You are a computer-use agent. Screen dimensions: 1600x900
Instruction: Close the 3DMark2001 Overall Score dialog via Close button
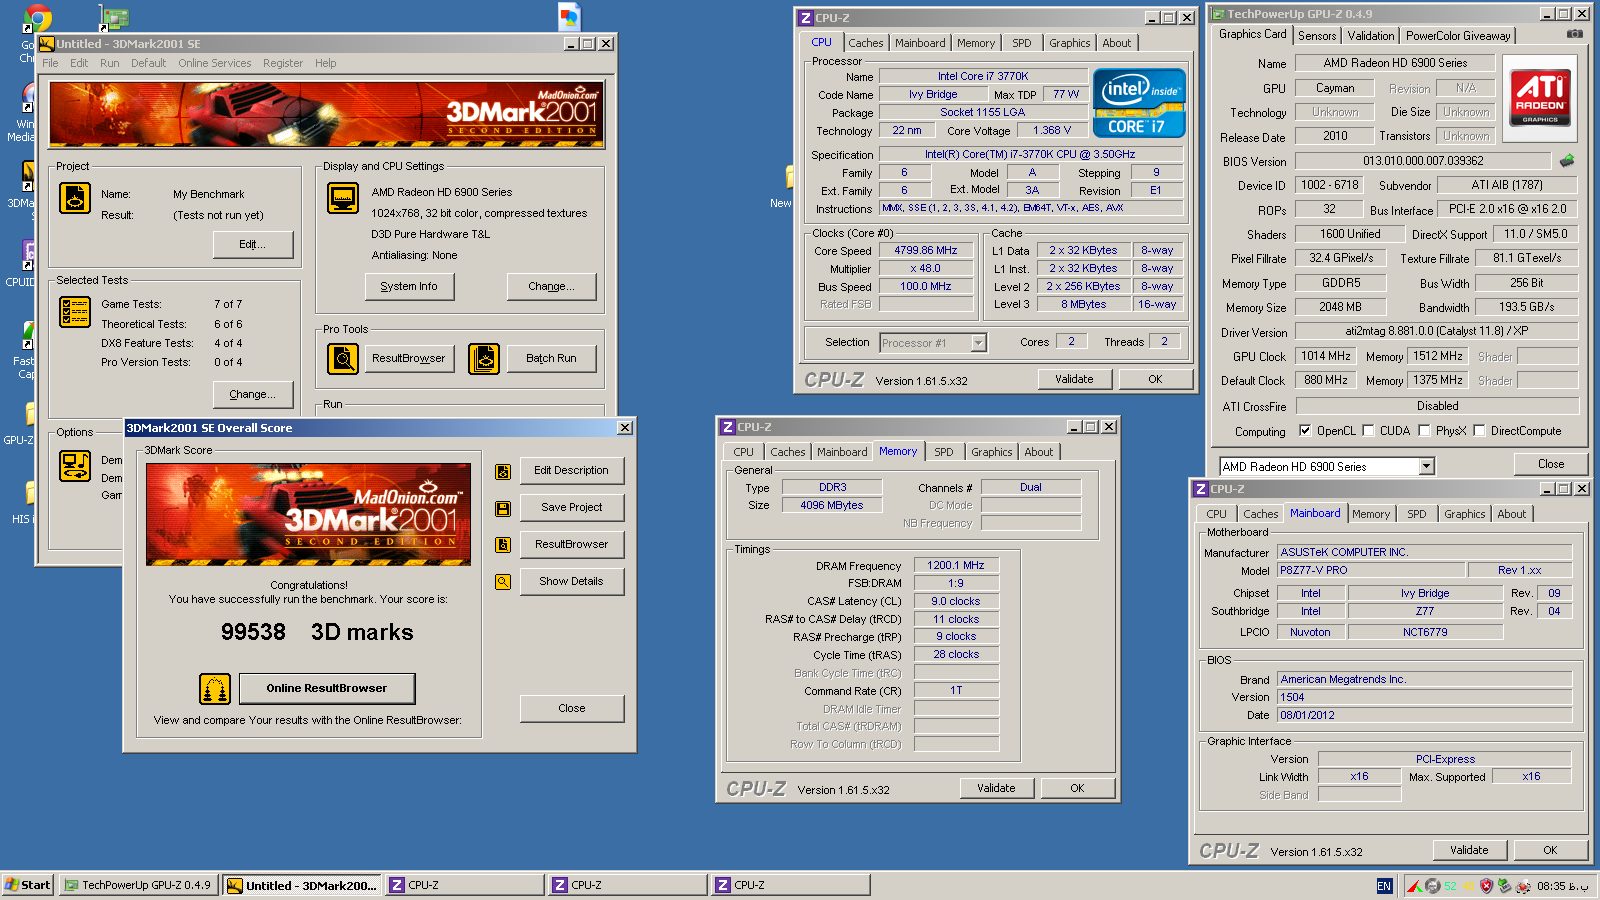[x=572, y=709]
